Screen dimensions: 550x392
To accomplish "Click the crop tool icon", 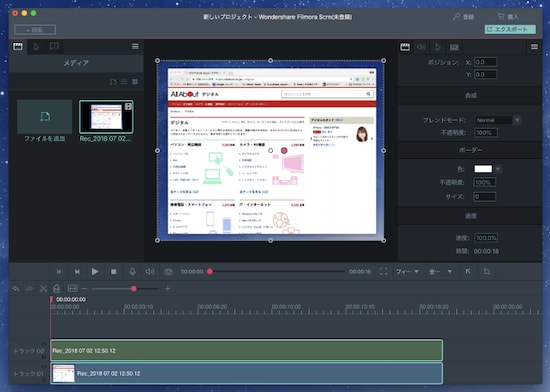I will coord(487,271).
